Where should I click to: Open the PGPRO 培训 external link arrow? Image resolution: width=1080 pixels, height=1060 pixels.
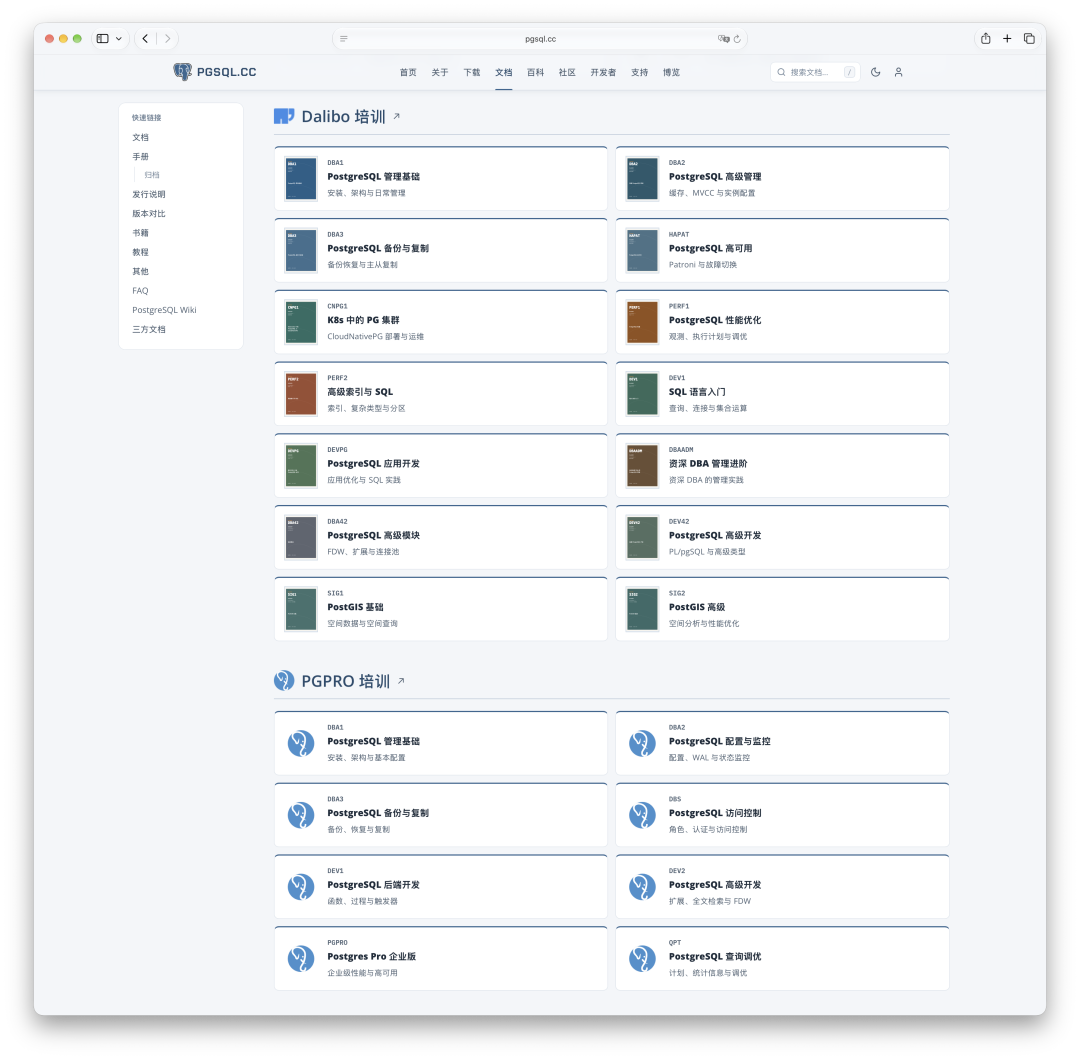(x=401, y=681)
